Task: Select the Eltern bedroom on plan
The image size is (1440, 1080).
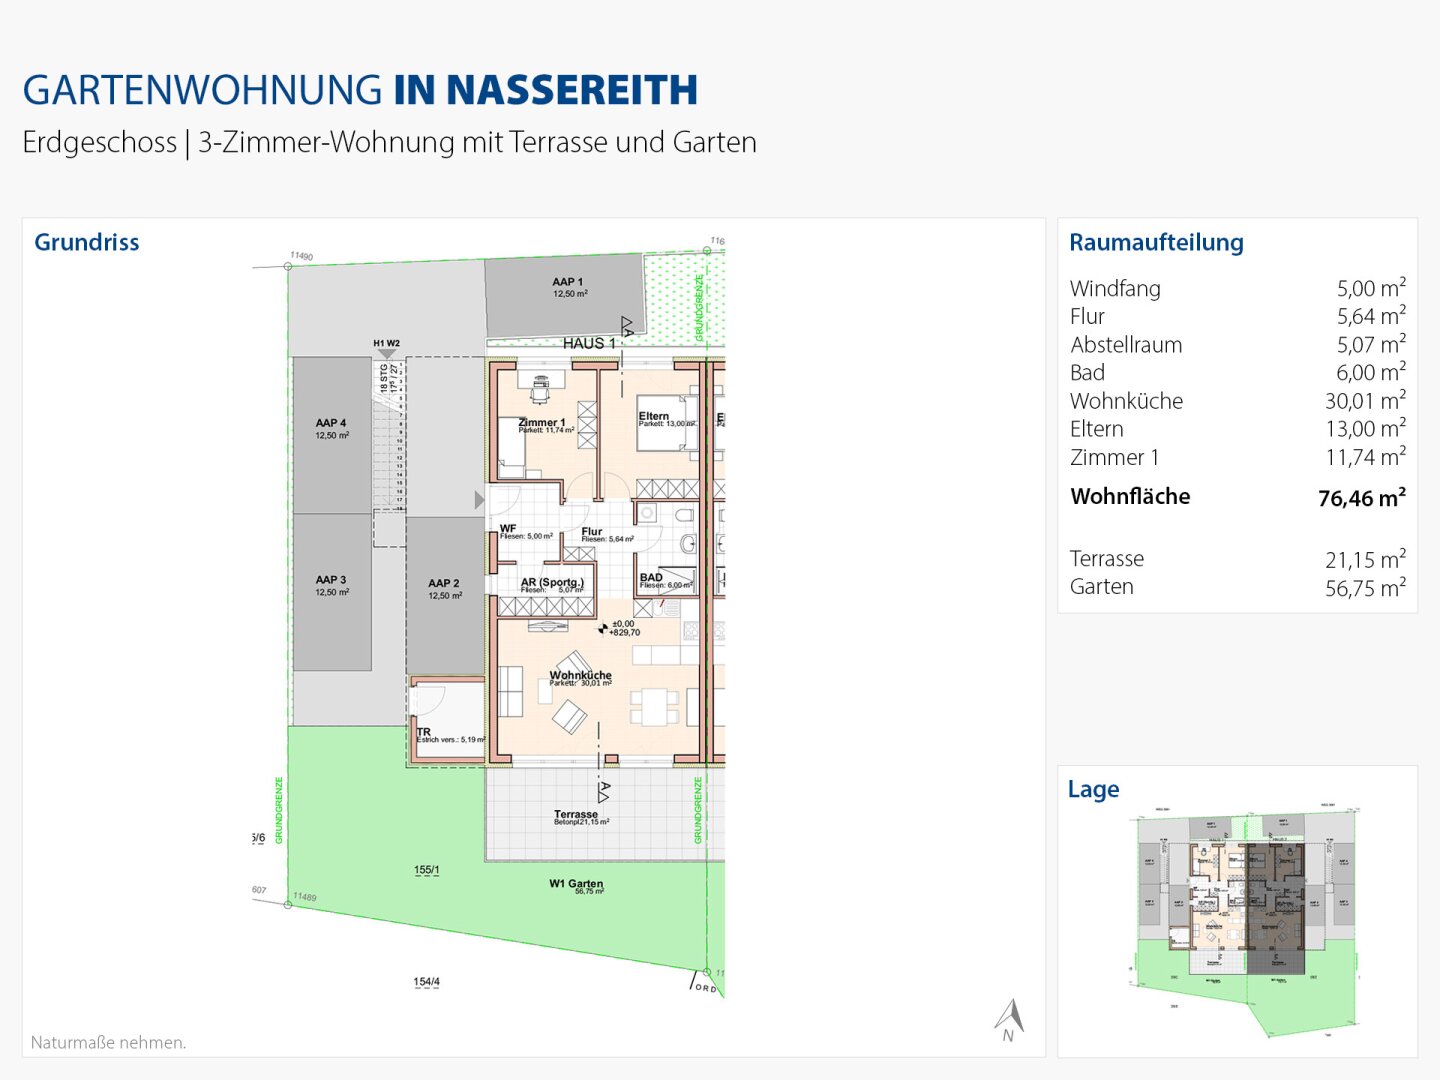Action: 651,420
